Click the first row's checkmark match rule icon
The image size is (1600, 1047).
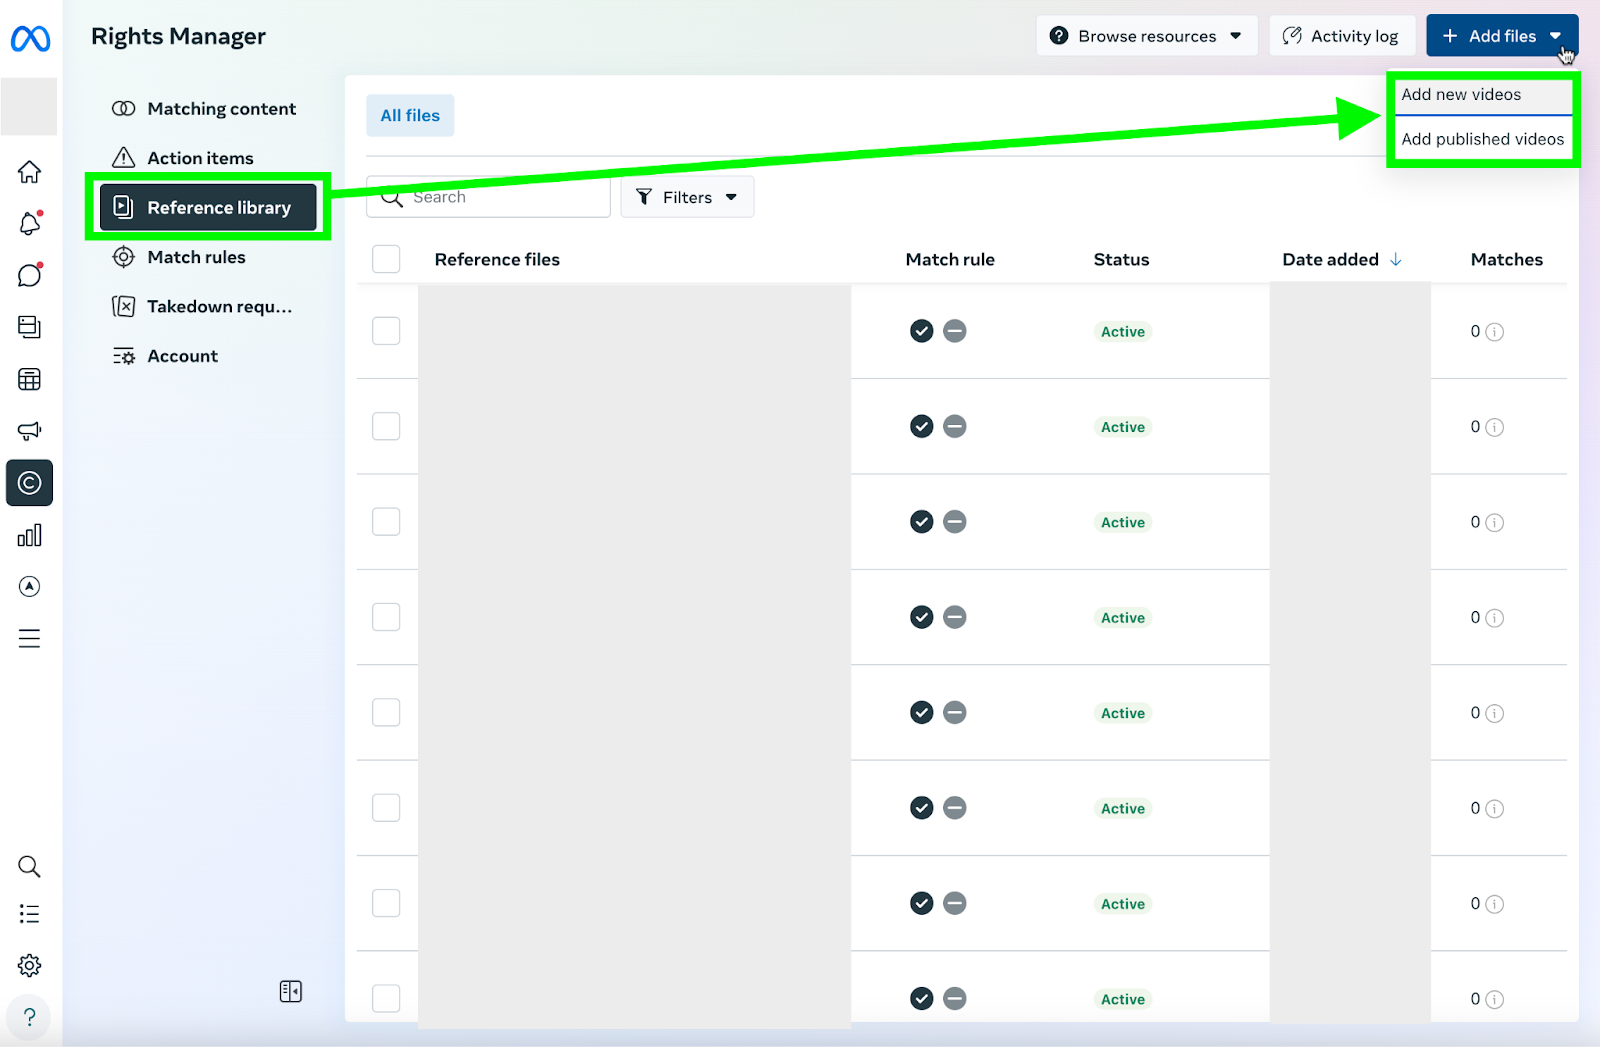point(922,331)
